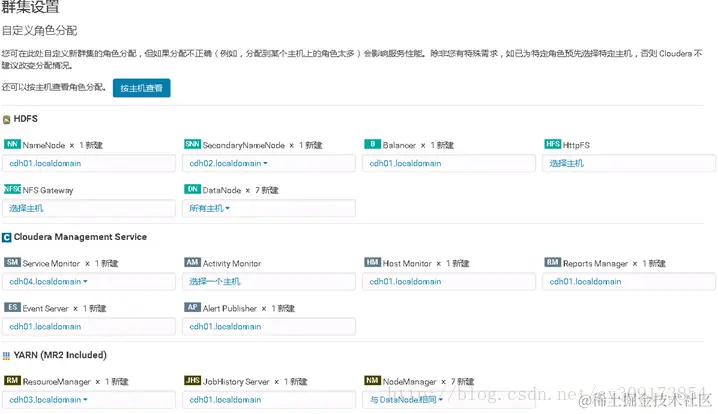The width and height of the screenshot is (718, 414).
Task: Click the DN DataNode badge
Action: click(192, 189)
